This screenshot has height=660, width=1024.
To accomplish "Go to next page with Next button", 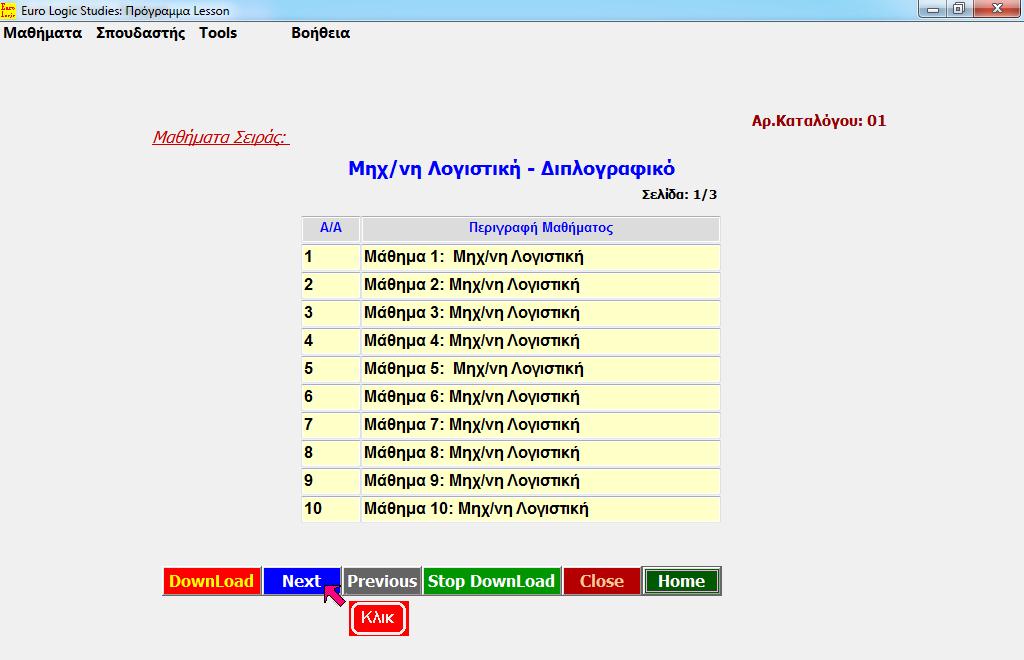I will point(301,581).
